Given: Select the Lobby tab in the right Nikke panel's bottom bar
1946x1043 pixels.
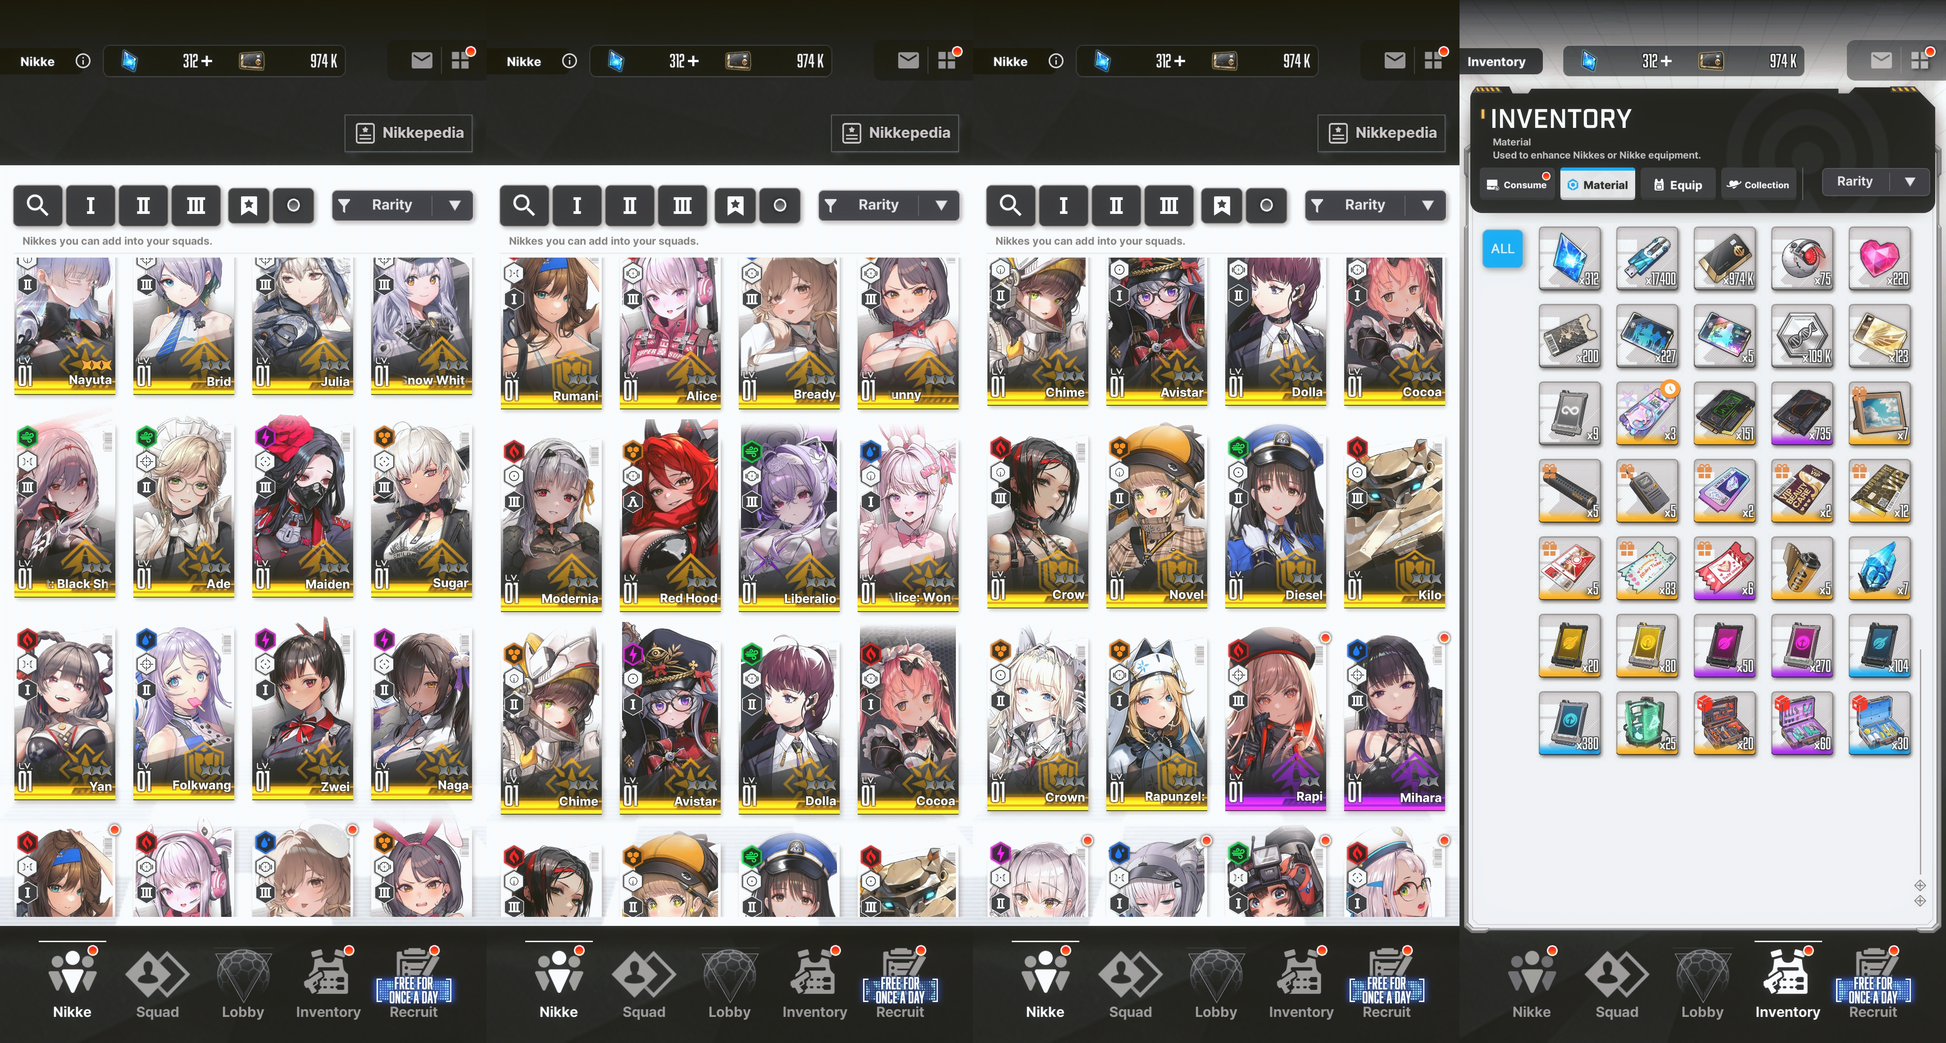Looking at the screenshot, I should point(1216,984).
